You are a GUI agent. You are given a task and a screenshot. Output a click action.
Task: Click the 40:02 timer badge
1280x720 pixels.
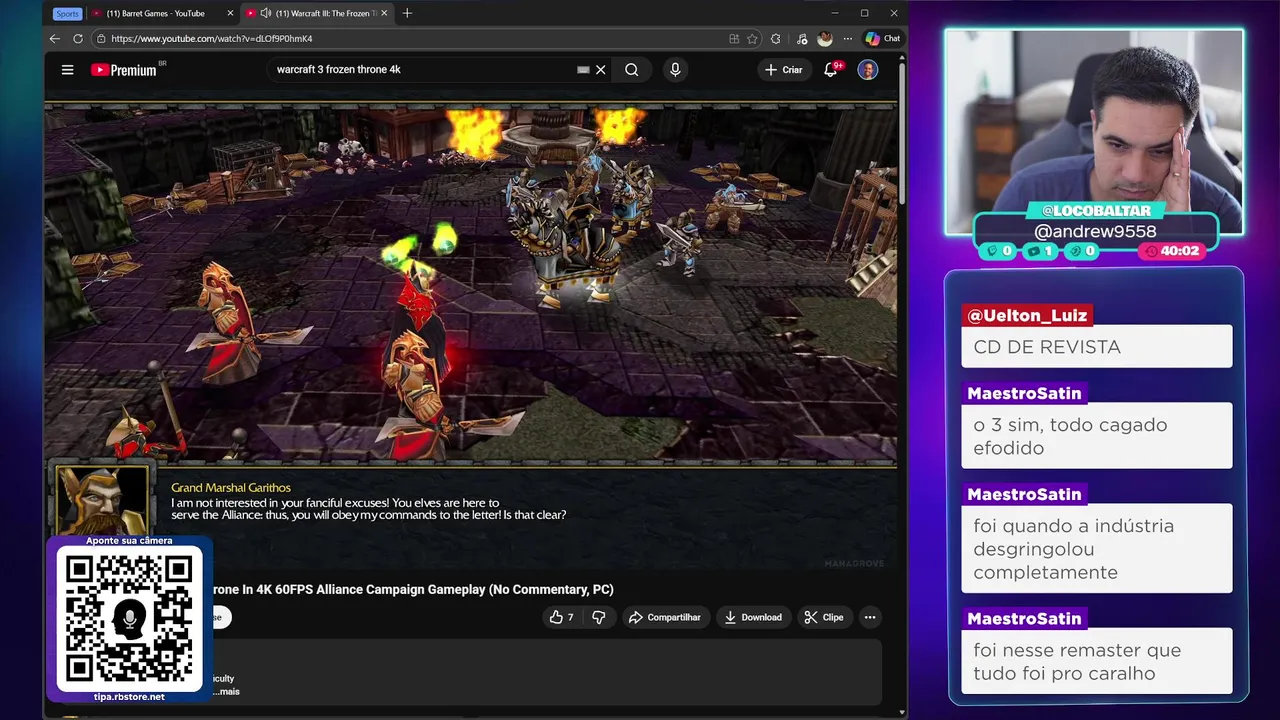[x=1173, y=251]
